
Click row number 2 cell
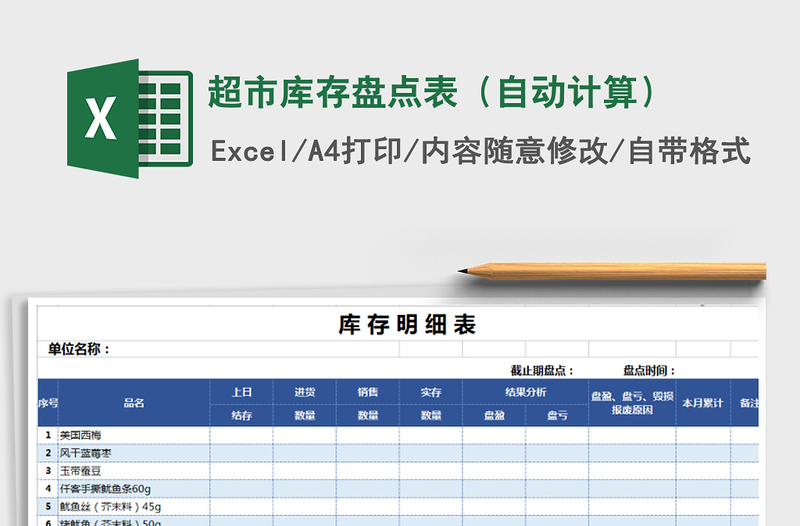point(48,453)
